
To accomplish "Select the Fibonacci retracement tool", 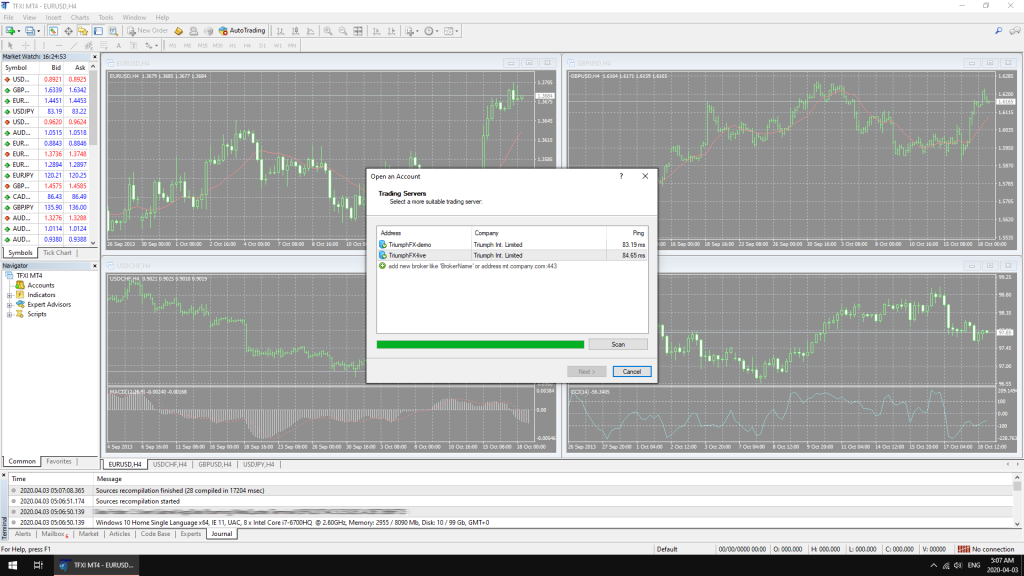I will pos(104,46).
